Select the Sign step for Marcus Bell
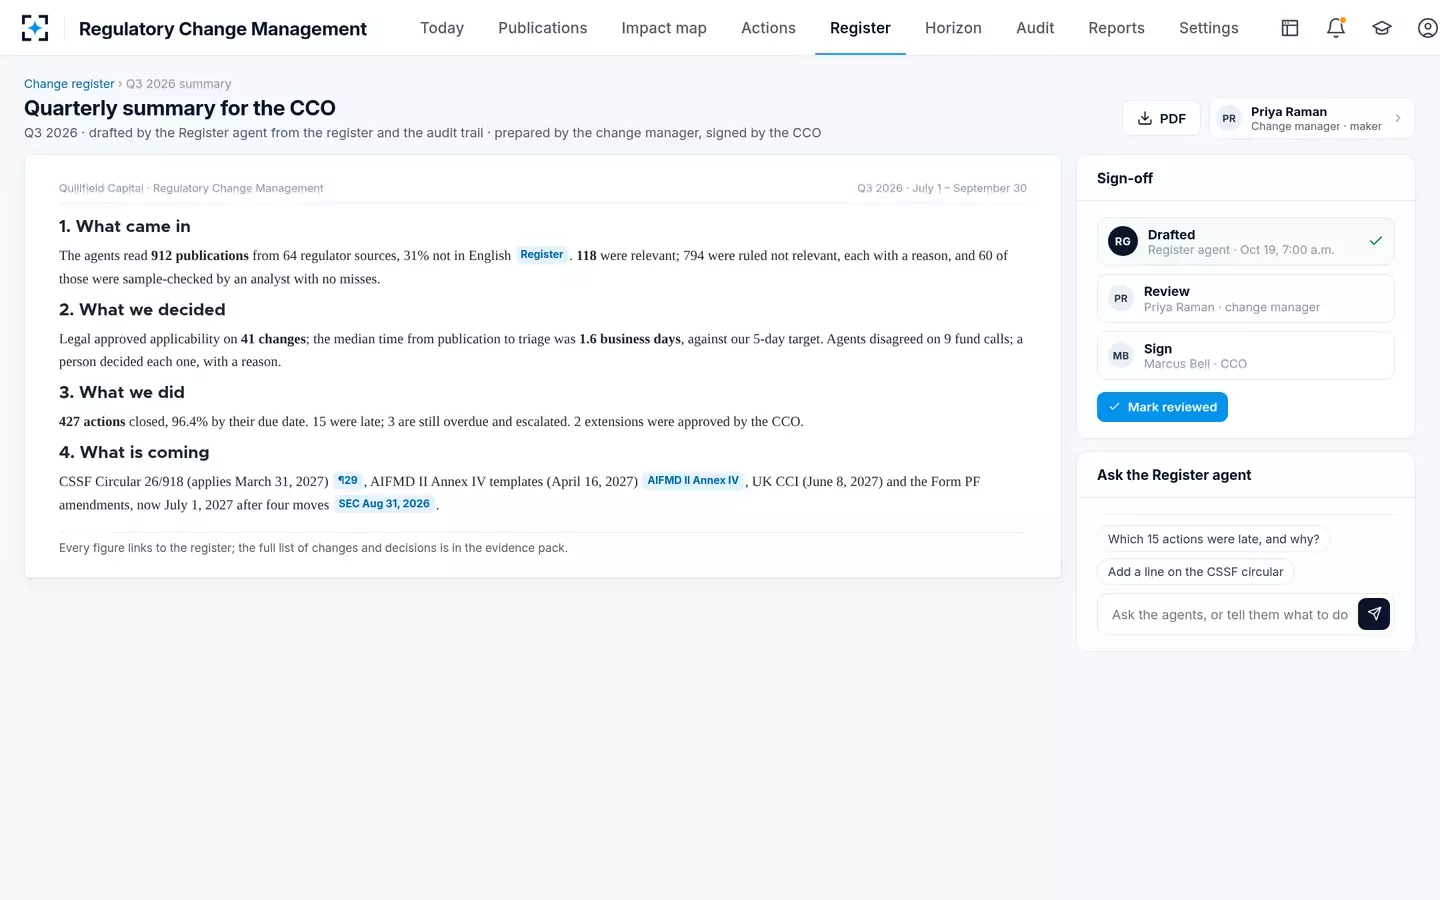The width and height of the screenshot is (1440, 900). click(x=1245, y=355)
